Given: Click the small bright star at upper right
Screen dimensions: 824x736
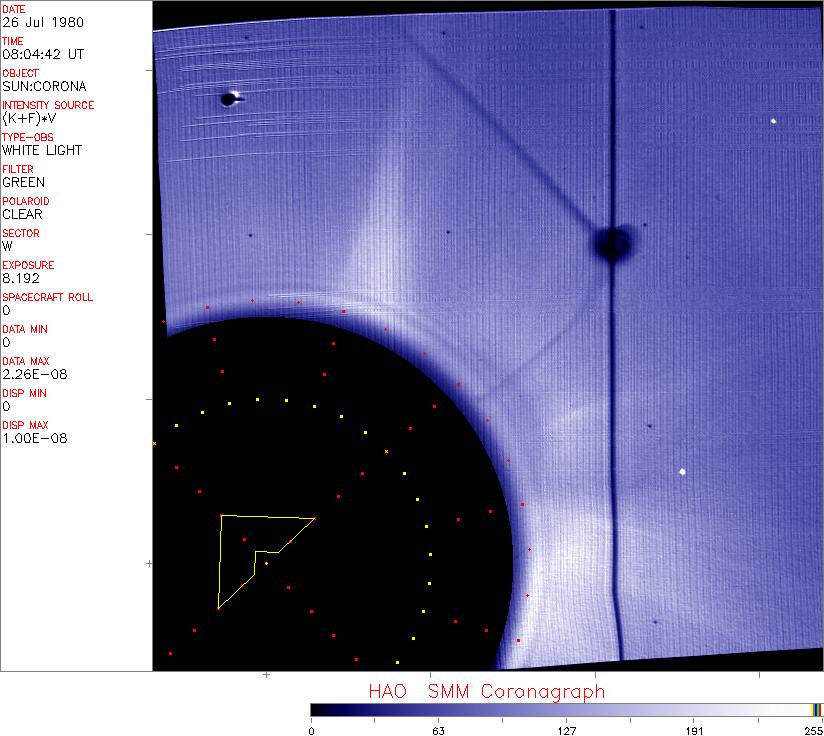Looking at the screenshot, I should 774,121.
